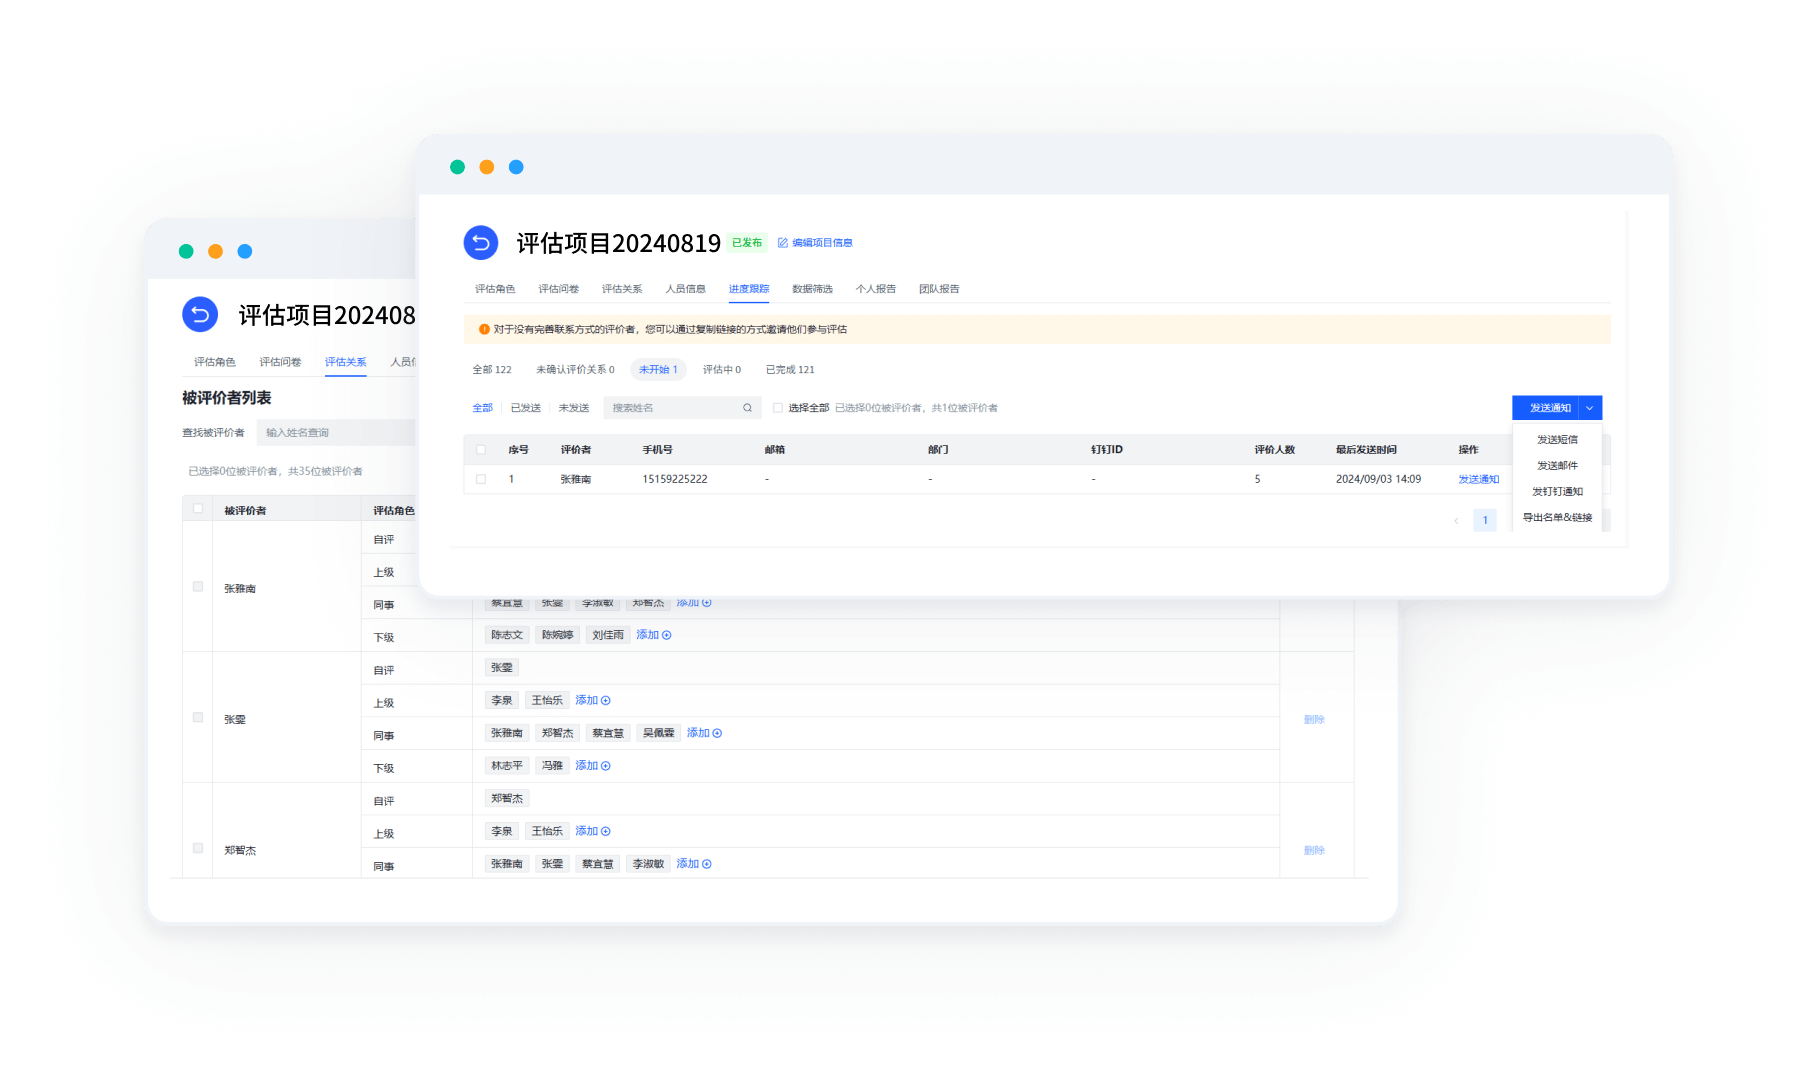1815x1078 pixels.
Task: Filter by 未确认评价关系 0 status
Action: [575, 370]
